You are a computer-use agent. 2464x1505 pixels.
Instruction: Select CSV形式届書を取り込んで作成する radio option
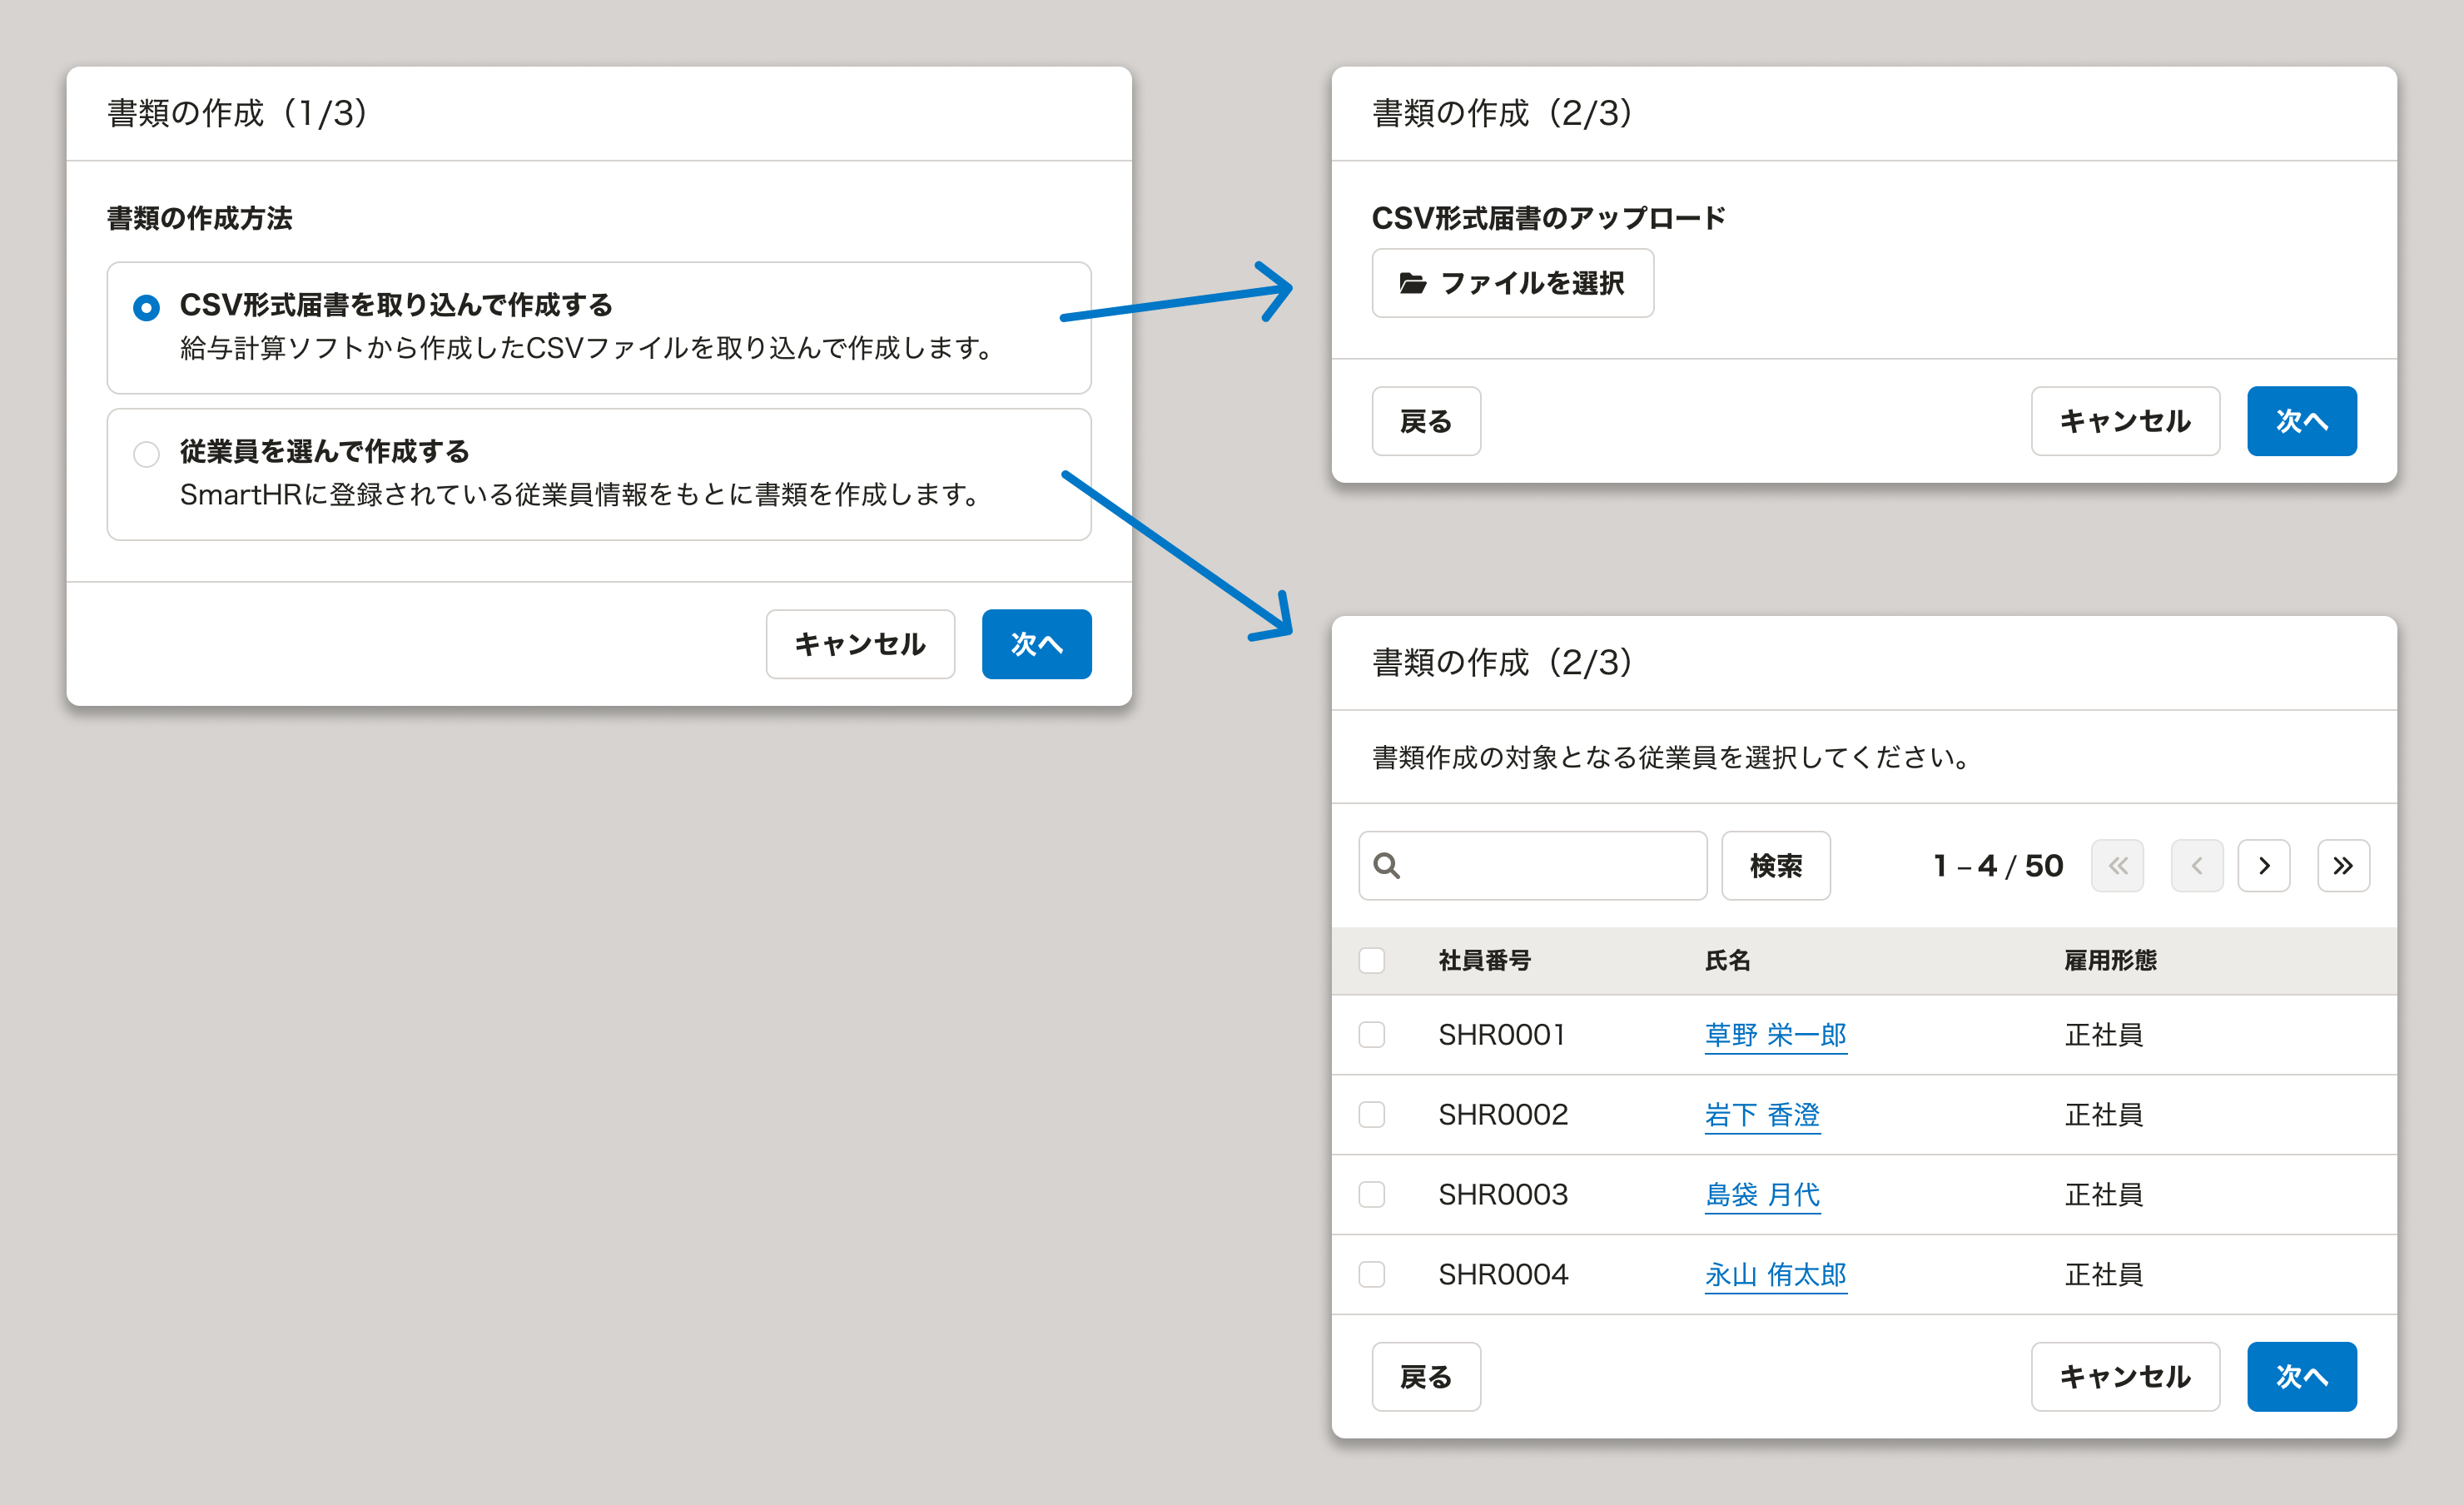click(146, 307)
